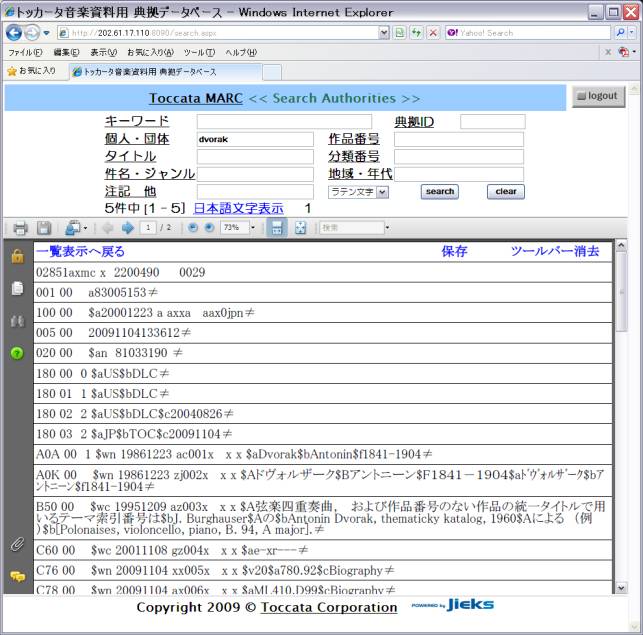Click the 注記 他 input field
Viewport: 643px width, 635px height.
pos(255,192)
